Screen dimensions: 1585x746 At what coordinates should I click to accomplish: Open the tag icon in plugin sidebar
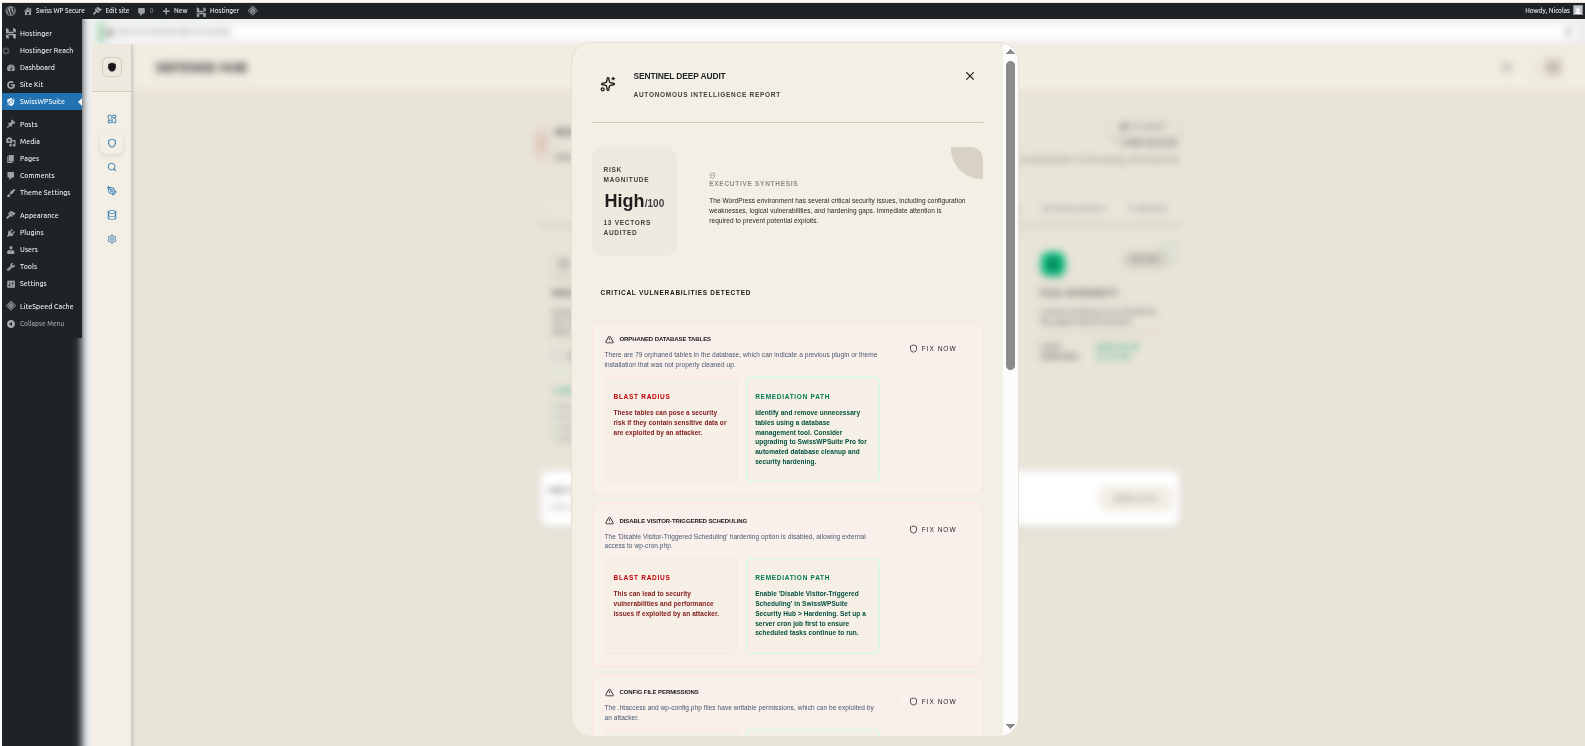[112, 191]
